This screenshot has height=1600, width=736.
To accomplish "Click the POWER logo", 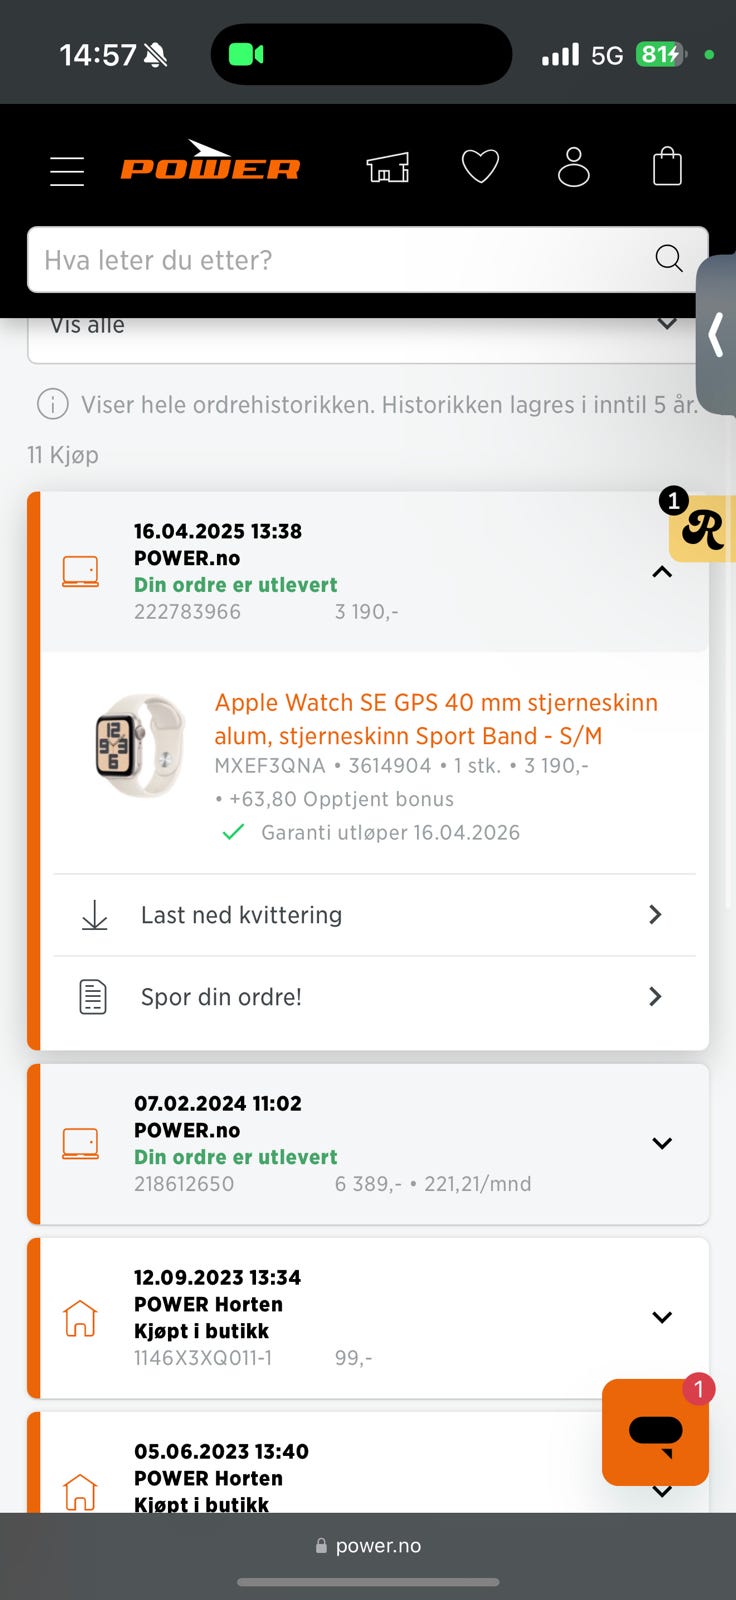I will [x=210, y=163].
